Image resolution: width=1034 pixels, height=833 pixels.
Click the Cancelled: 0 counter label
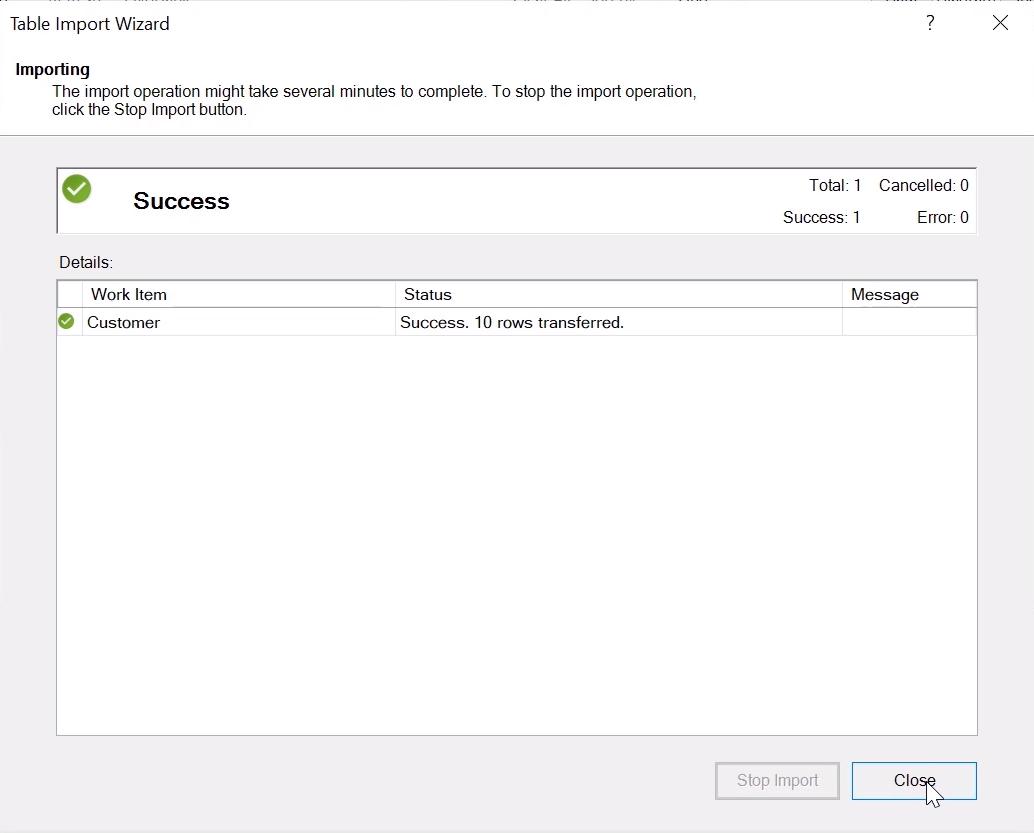click(x=922, y=185)
